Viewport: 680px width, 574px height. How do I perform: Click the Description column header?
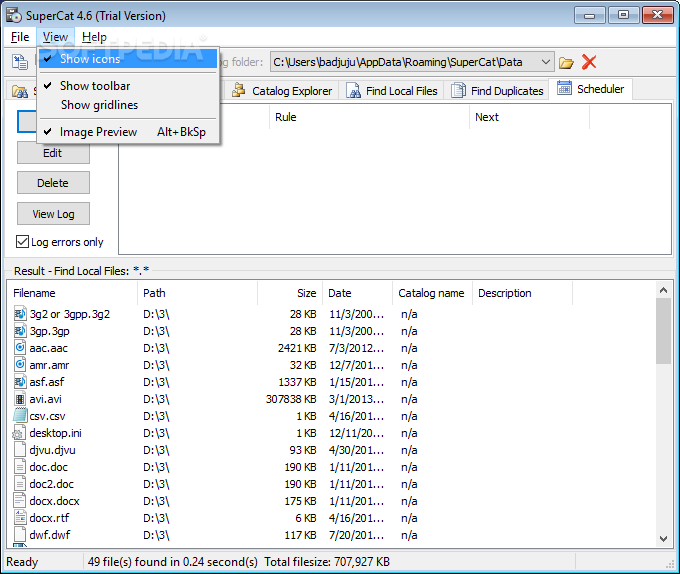pos(523,293)
